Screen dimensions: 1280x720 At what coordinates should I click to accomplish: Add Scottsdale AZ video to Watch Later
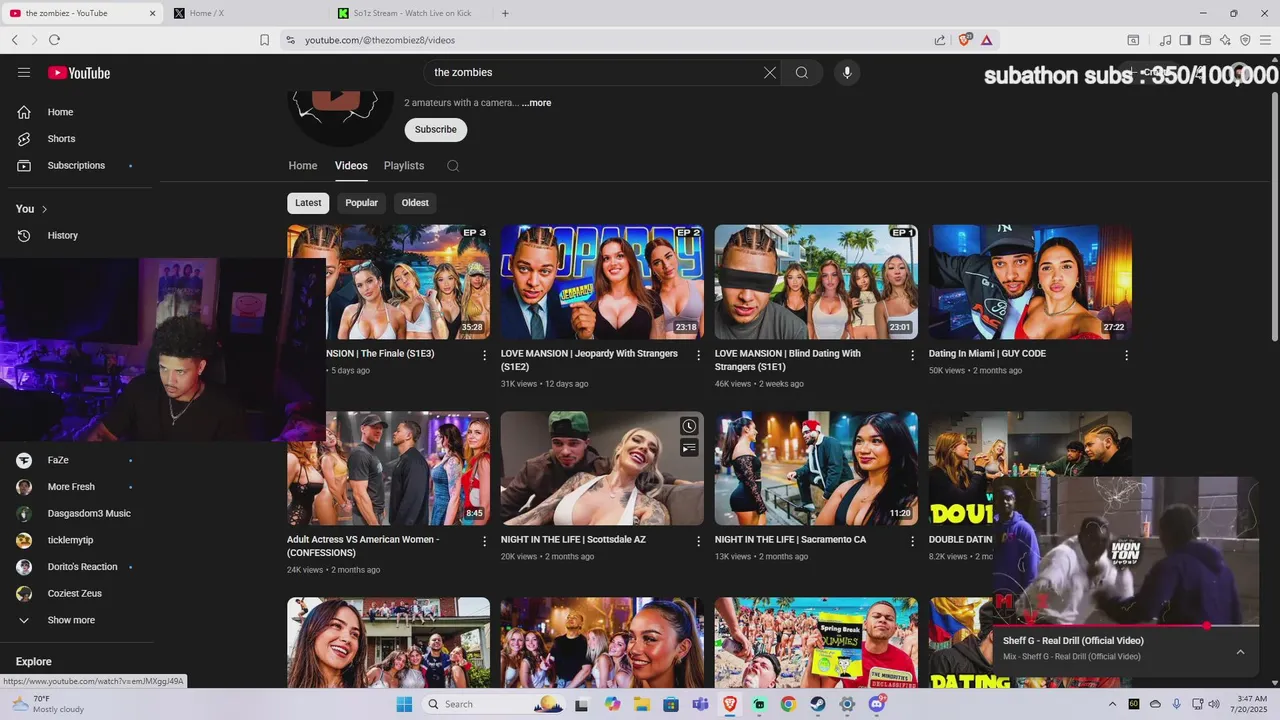(689, 427)
